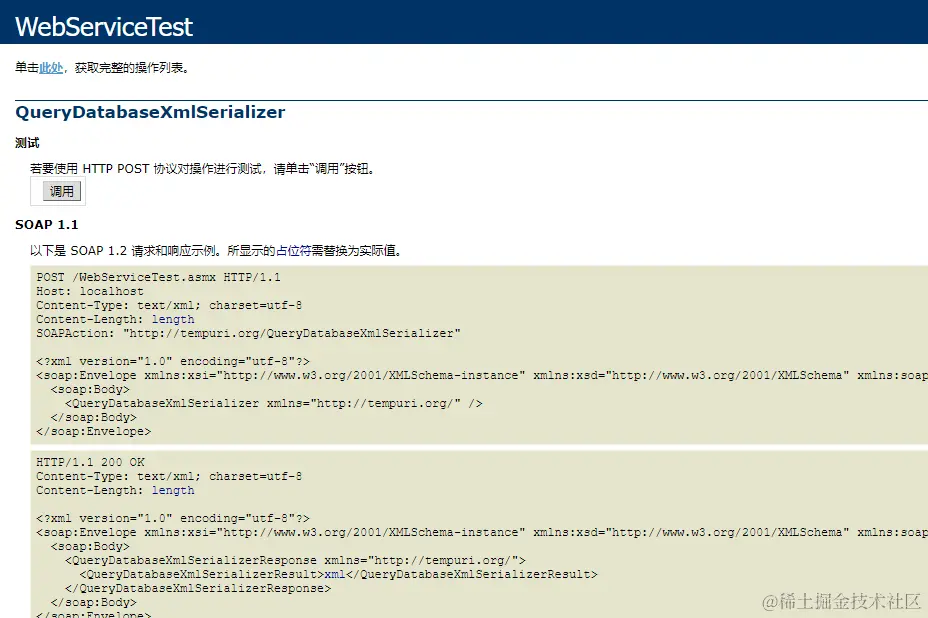Click the xml placeholder in the Result element
The height and width of the screenshot is (618, 928).
335,574
